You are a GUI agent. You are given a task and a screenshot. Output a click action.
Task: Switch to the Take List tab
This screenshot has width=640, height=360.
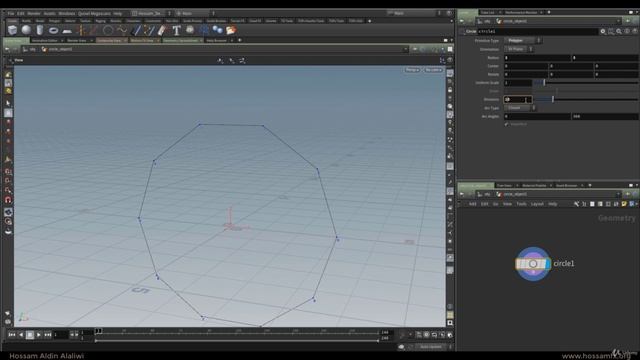487,13
